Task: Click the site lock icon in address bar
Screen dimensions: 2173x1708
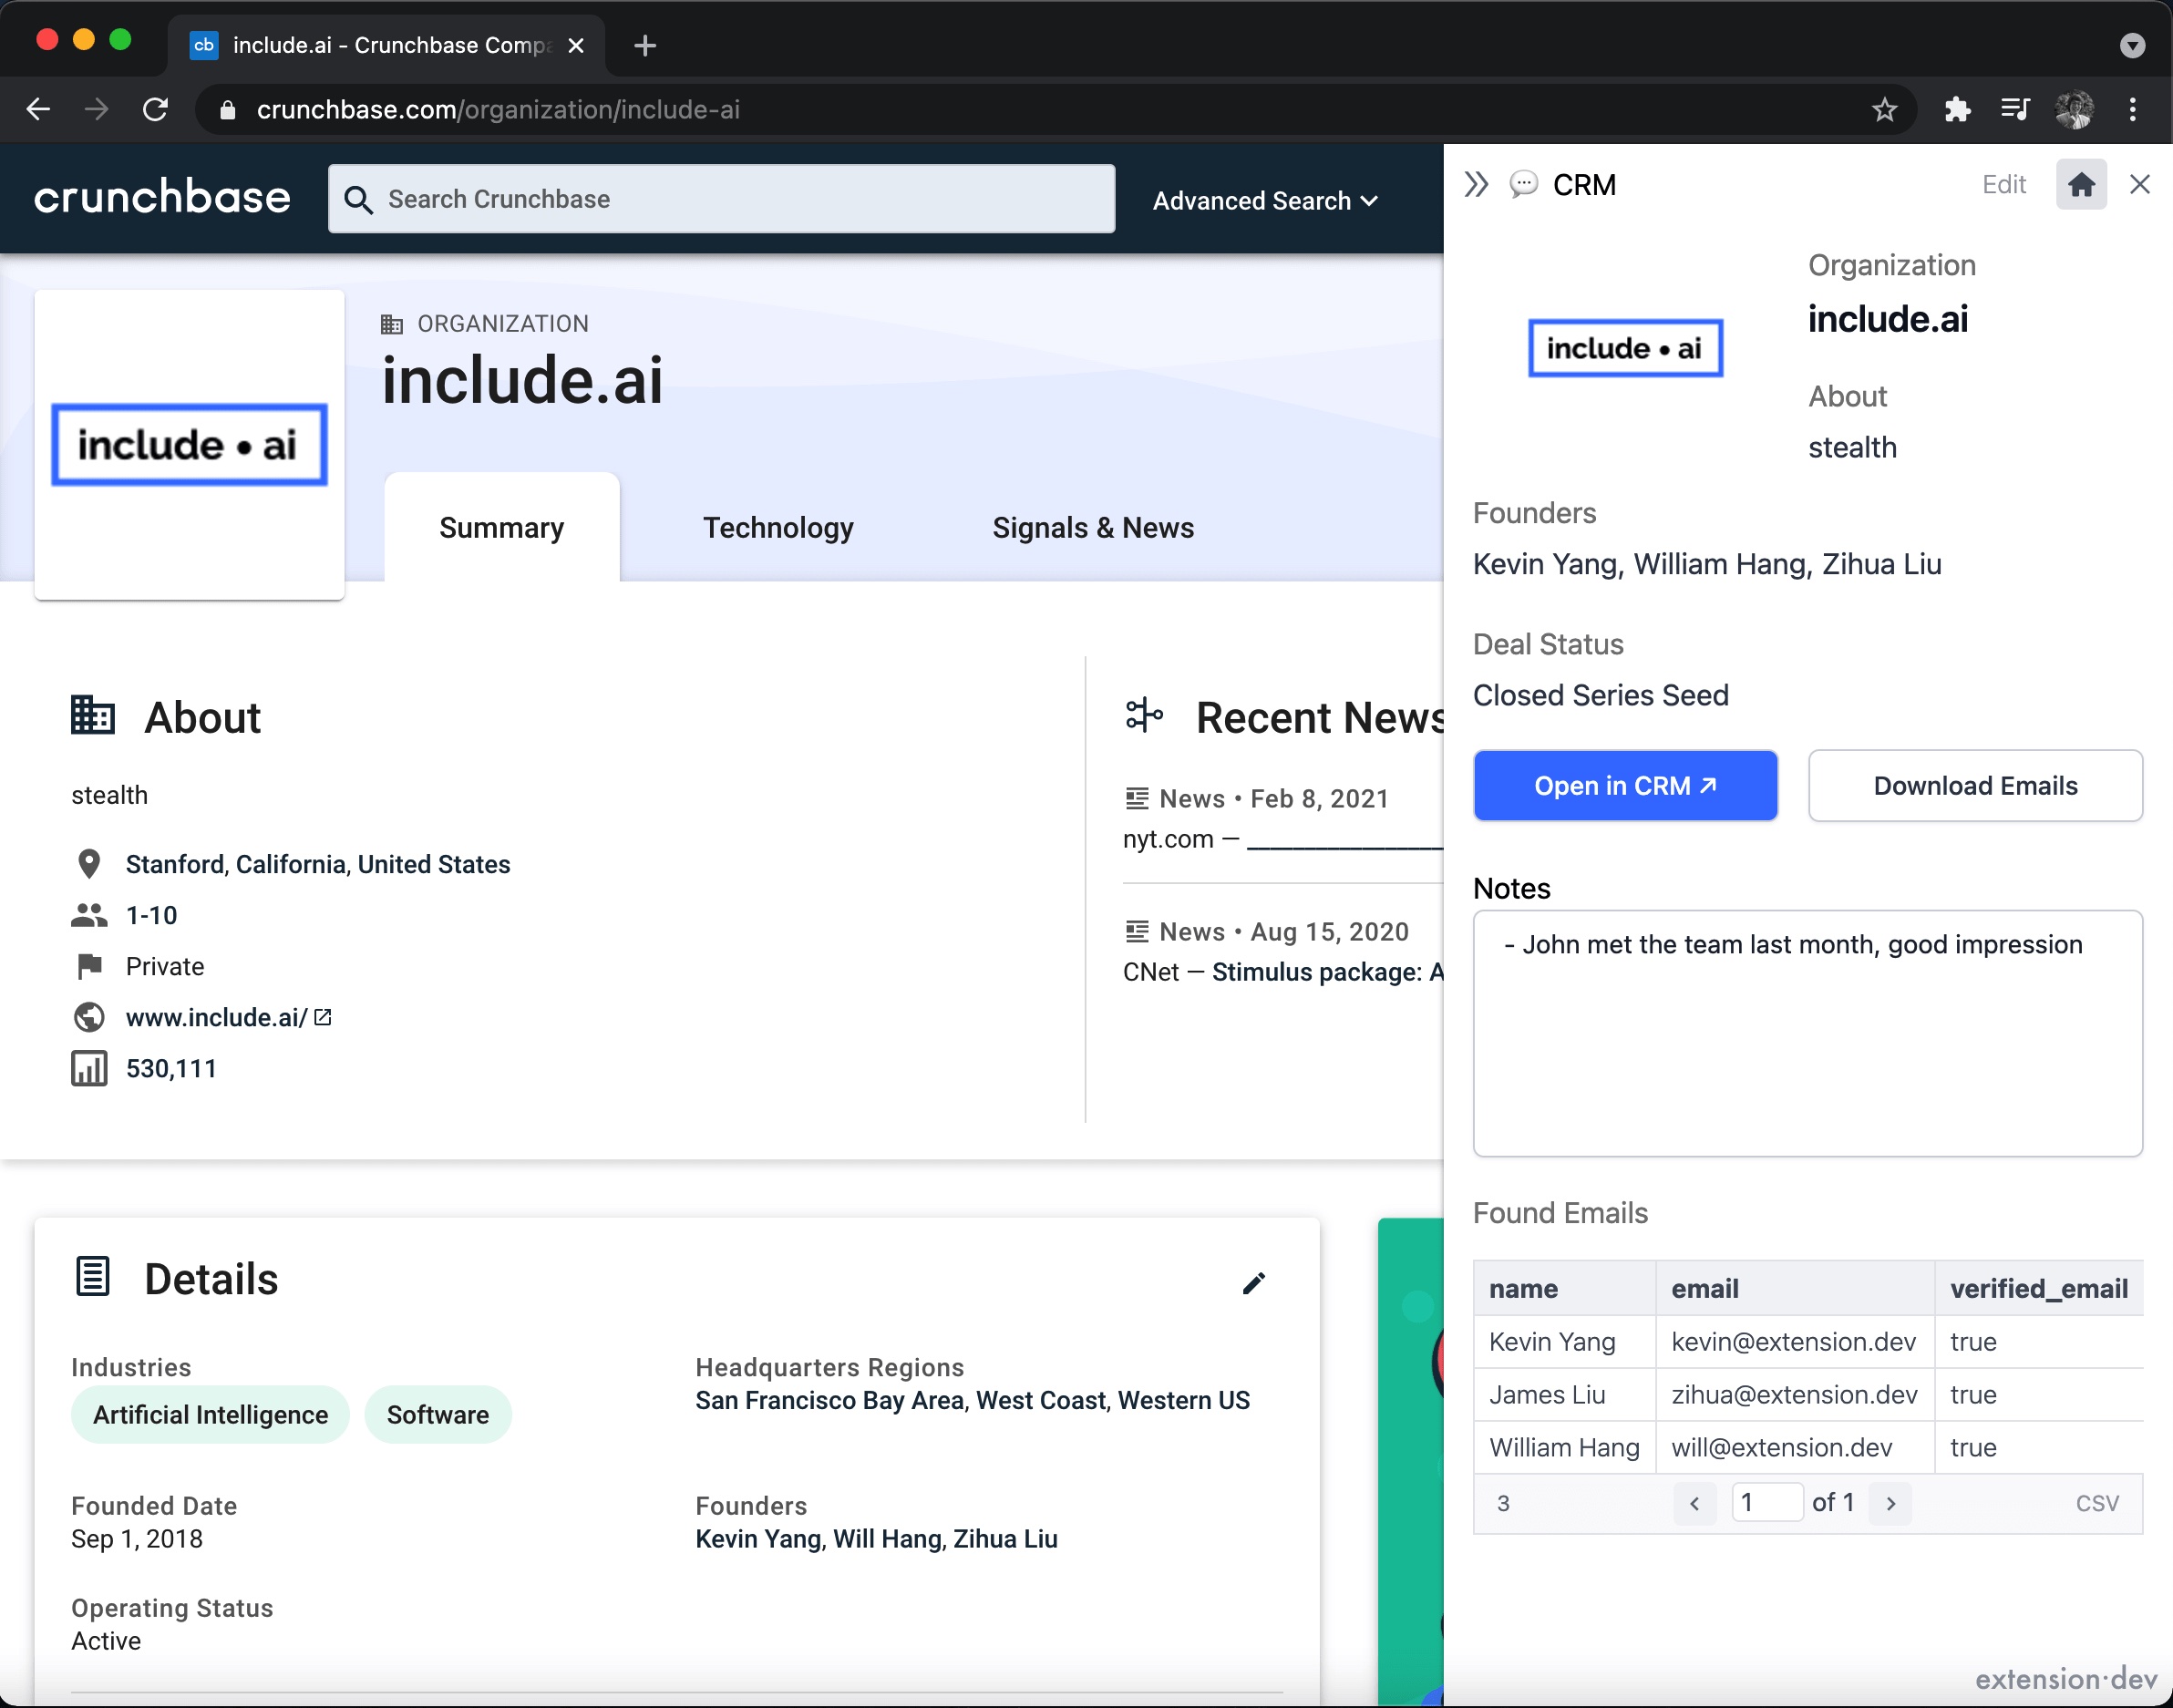Action: pos(228,110)
